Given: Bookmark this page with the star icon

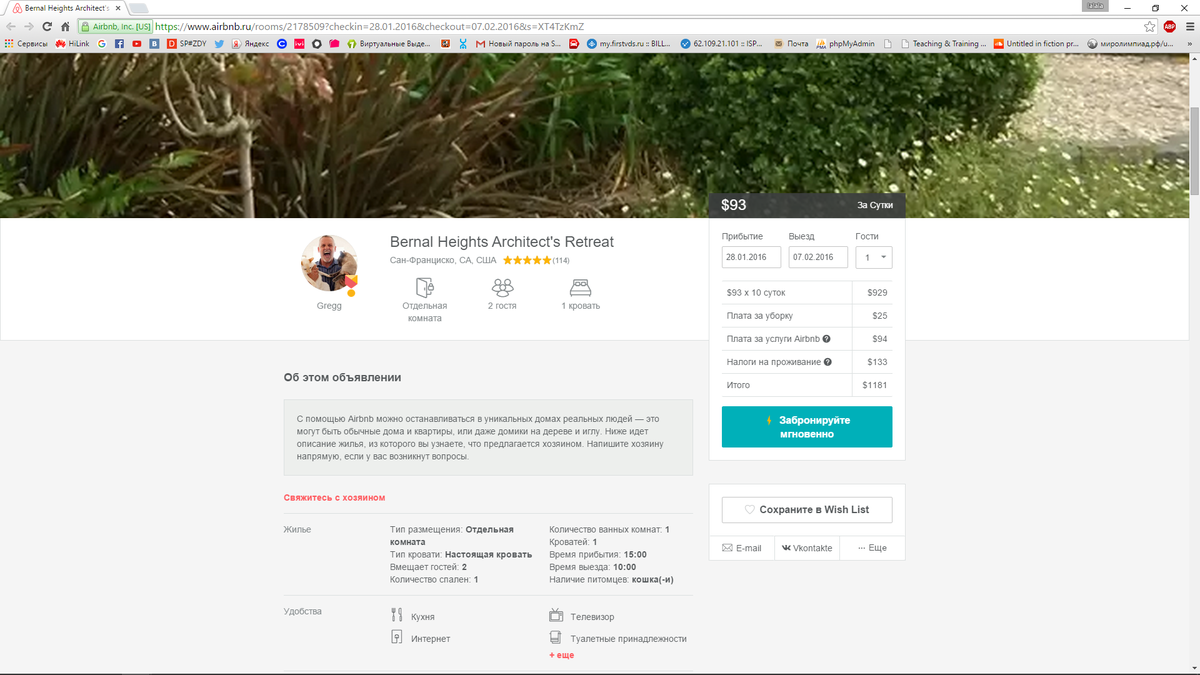Looking at the screenshot, I should (x=1150, y=26).
